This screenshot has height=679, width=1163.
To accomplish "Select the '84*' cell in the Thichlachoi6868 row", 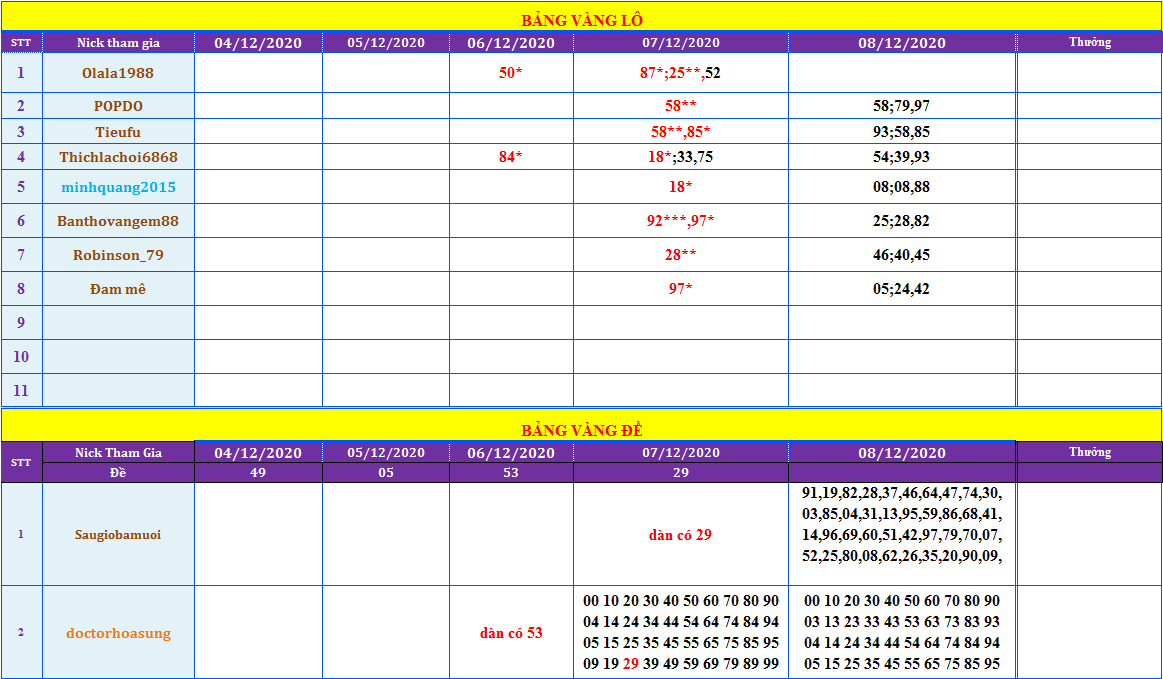I will (511, 157).
